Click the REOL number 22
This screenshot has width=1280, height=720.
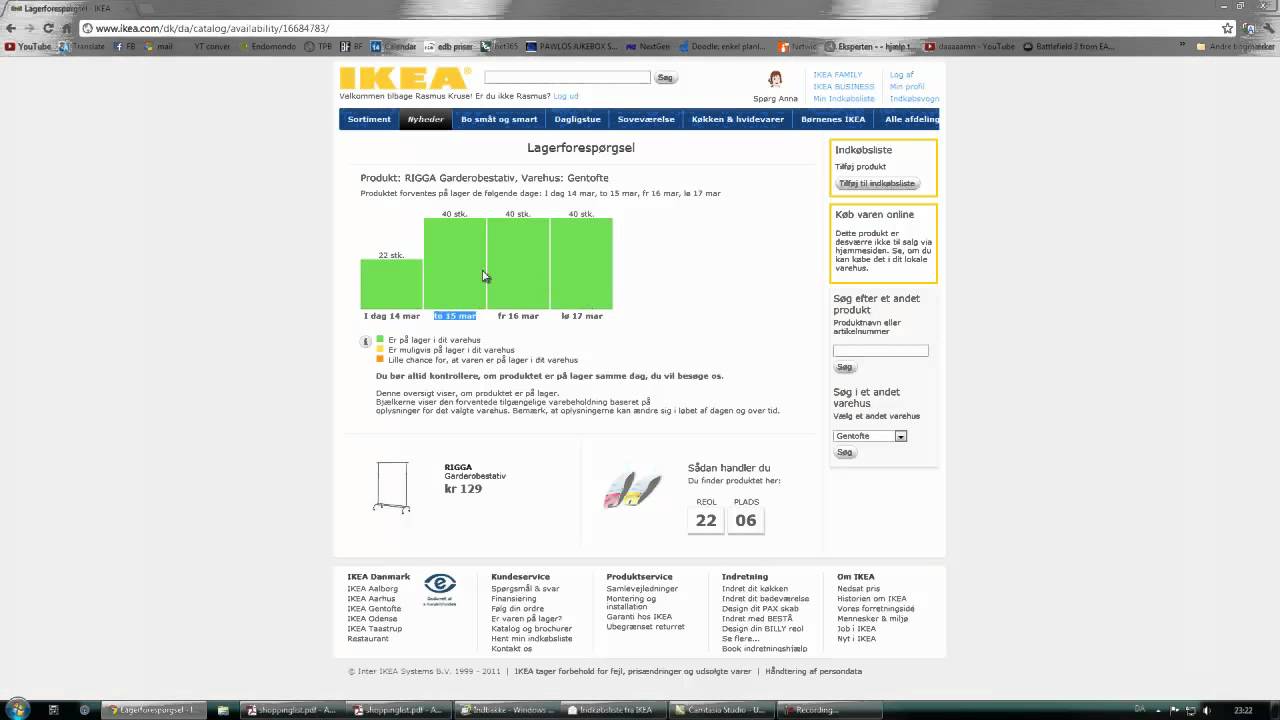(706, 520)
